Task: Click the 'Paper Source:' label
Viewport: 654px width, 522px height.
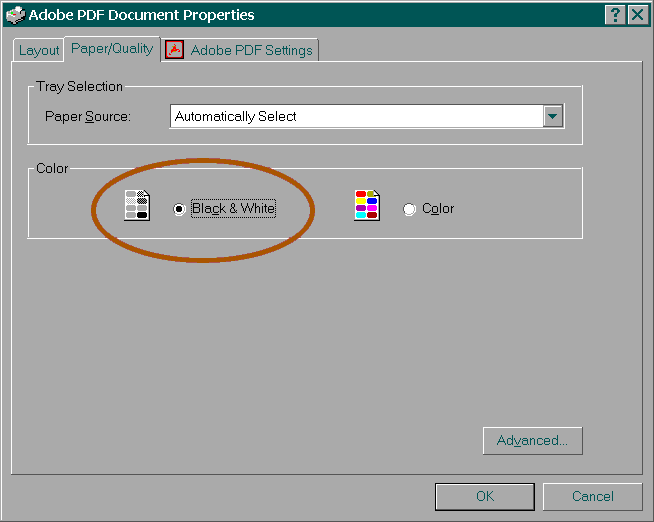Action: point(88,116)
